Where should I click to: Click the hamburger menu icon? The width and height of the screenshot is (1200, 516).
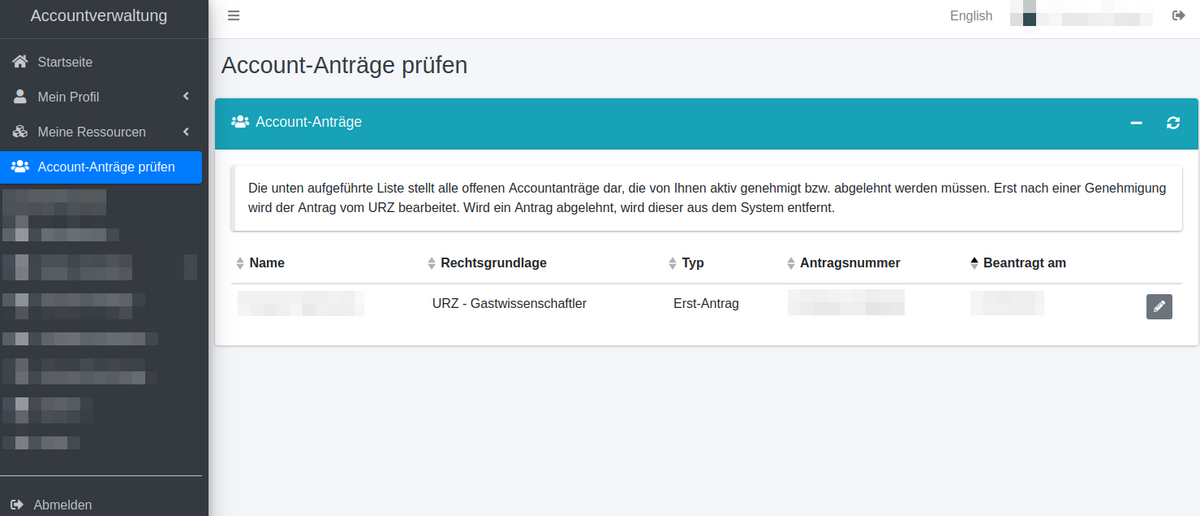click(x=234, y=16)
